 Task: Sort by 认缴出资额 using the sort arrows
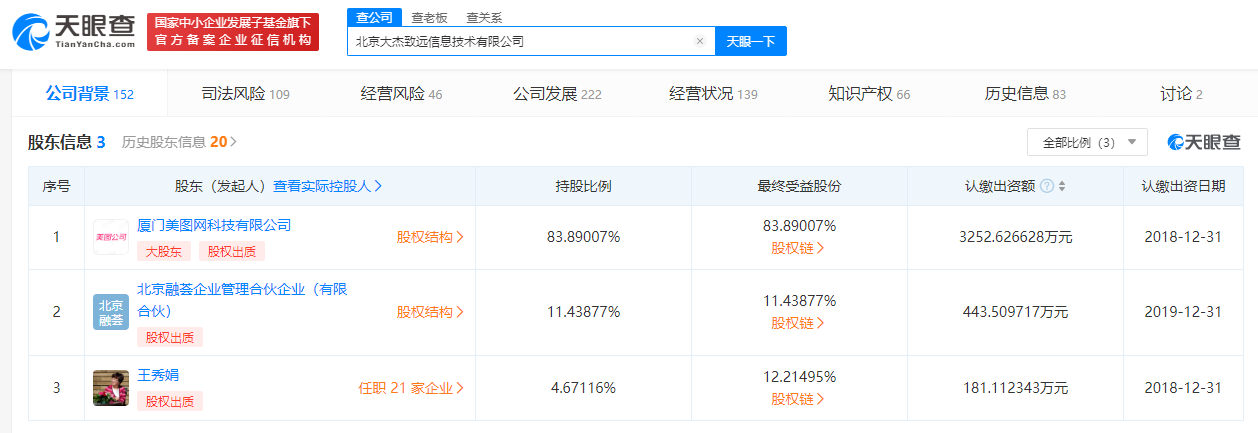point(1062,186)
